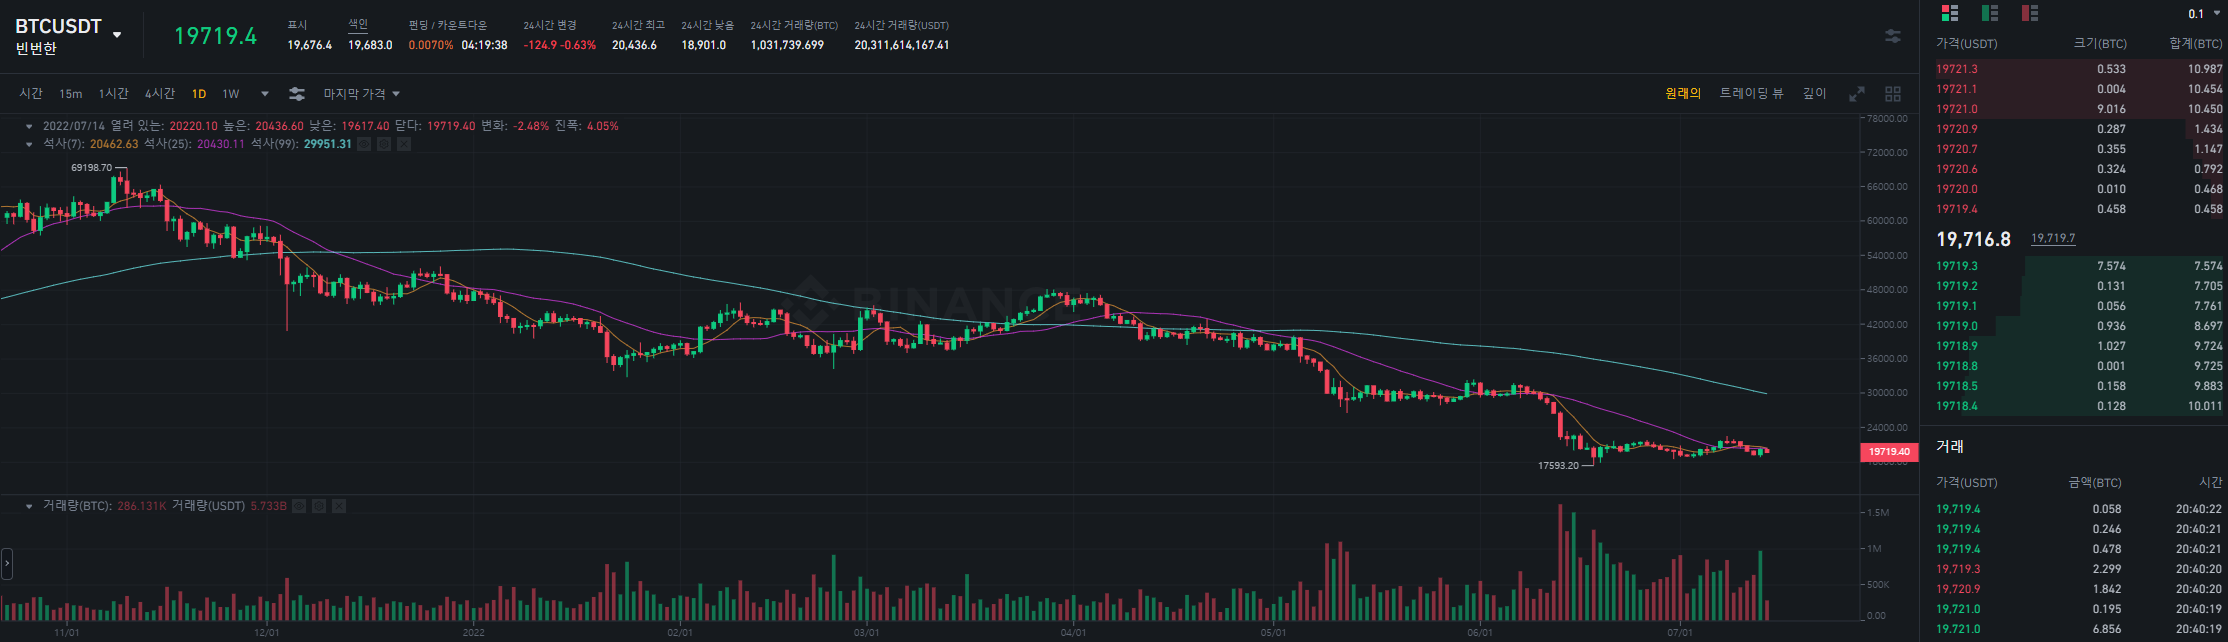Click ask price 19720.0 in order book

coord(1956,189)
